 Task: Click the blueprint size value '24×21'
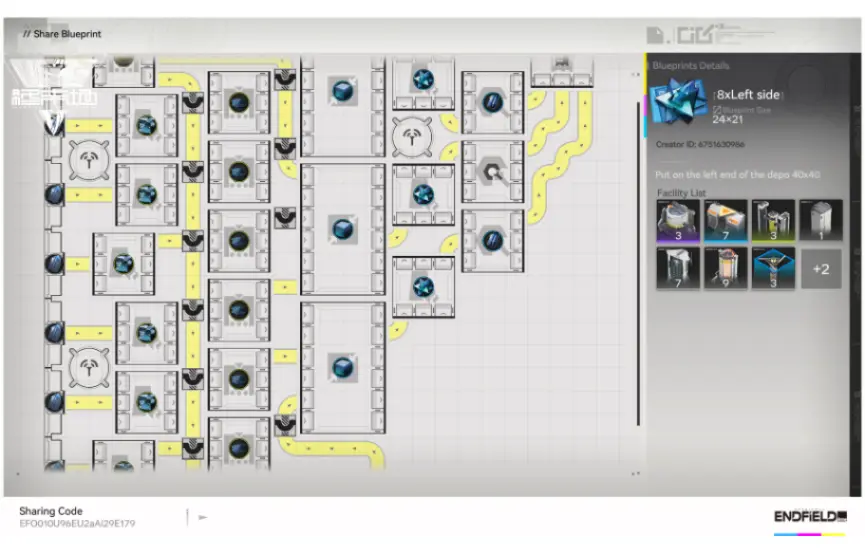pos(728,119)
